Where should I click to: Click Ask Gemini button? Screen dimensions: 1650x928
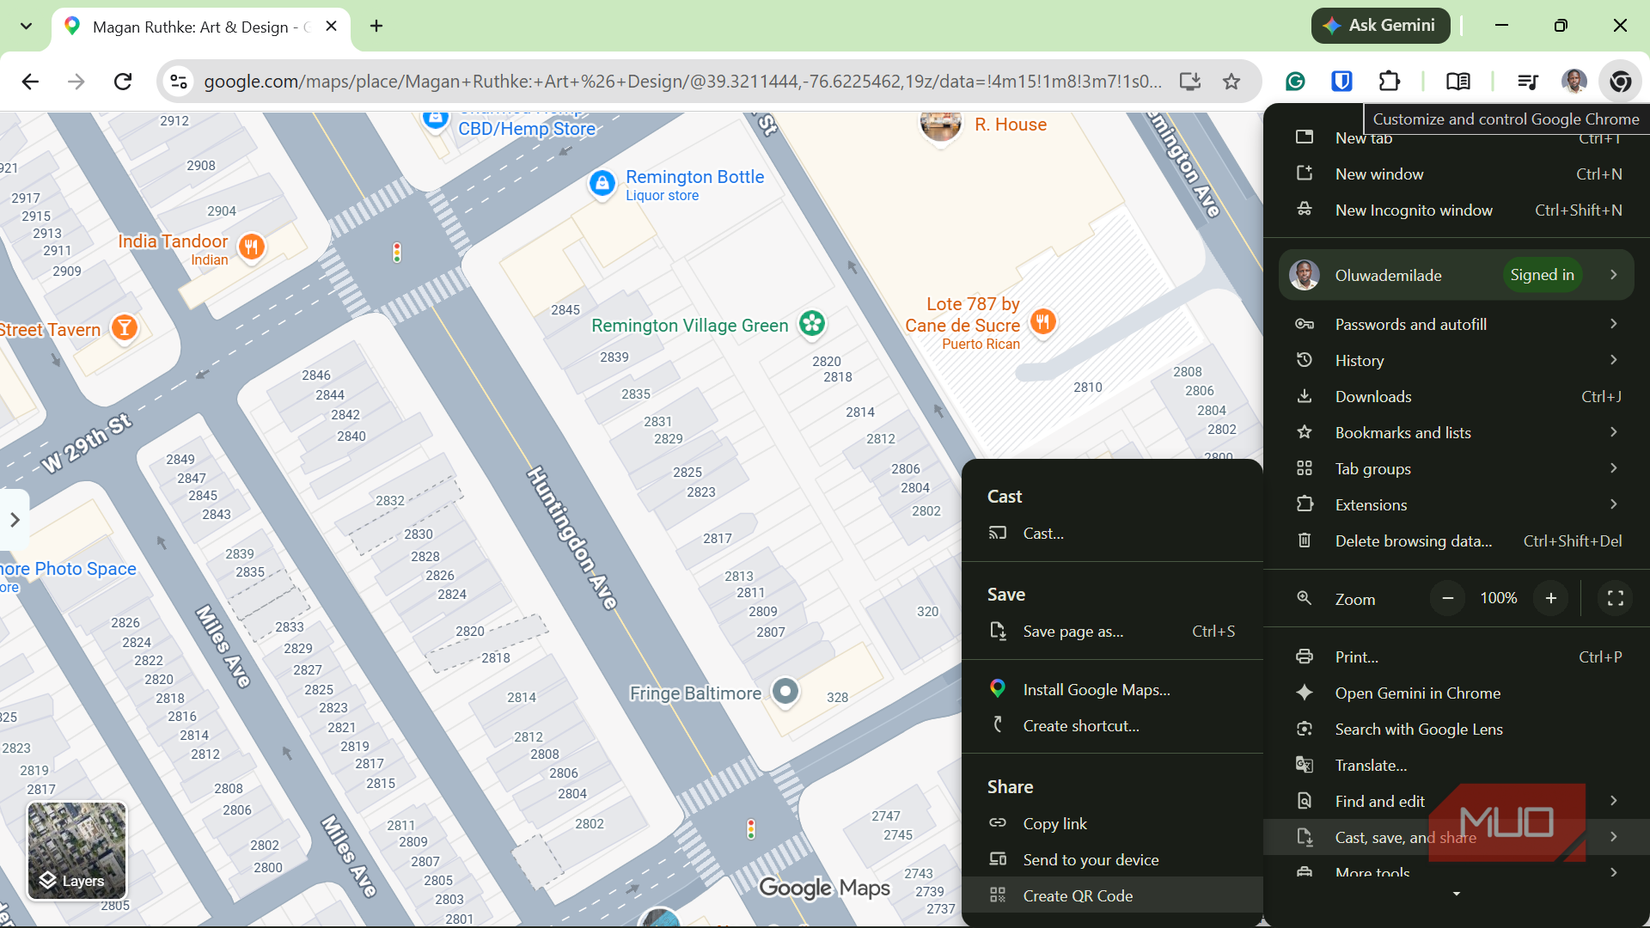[x=1380, y=26]
